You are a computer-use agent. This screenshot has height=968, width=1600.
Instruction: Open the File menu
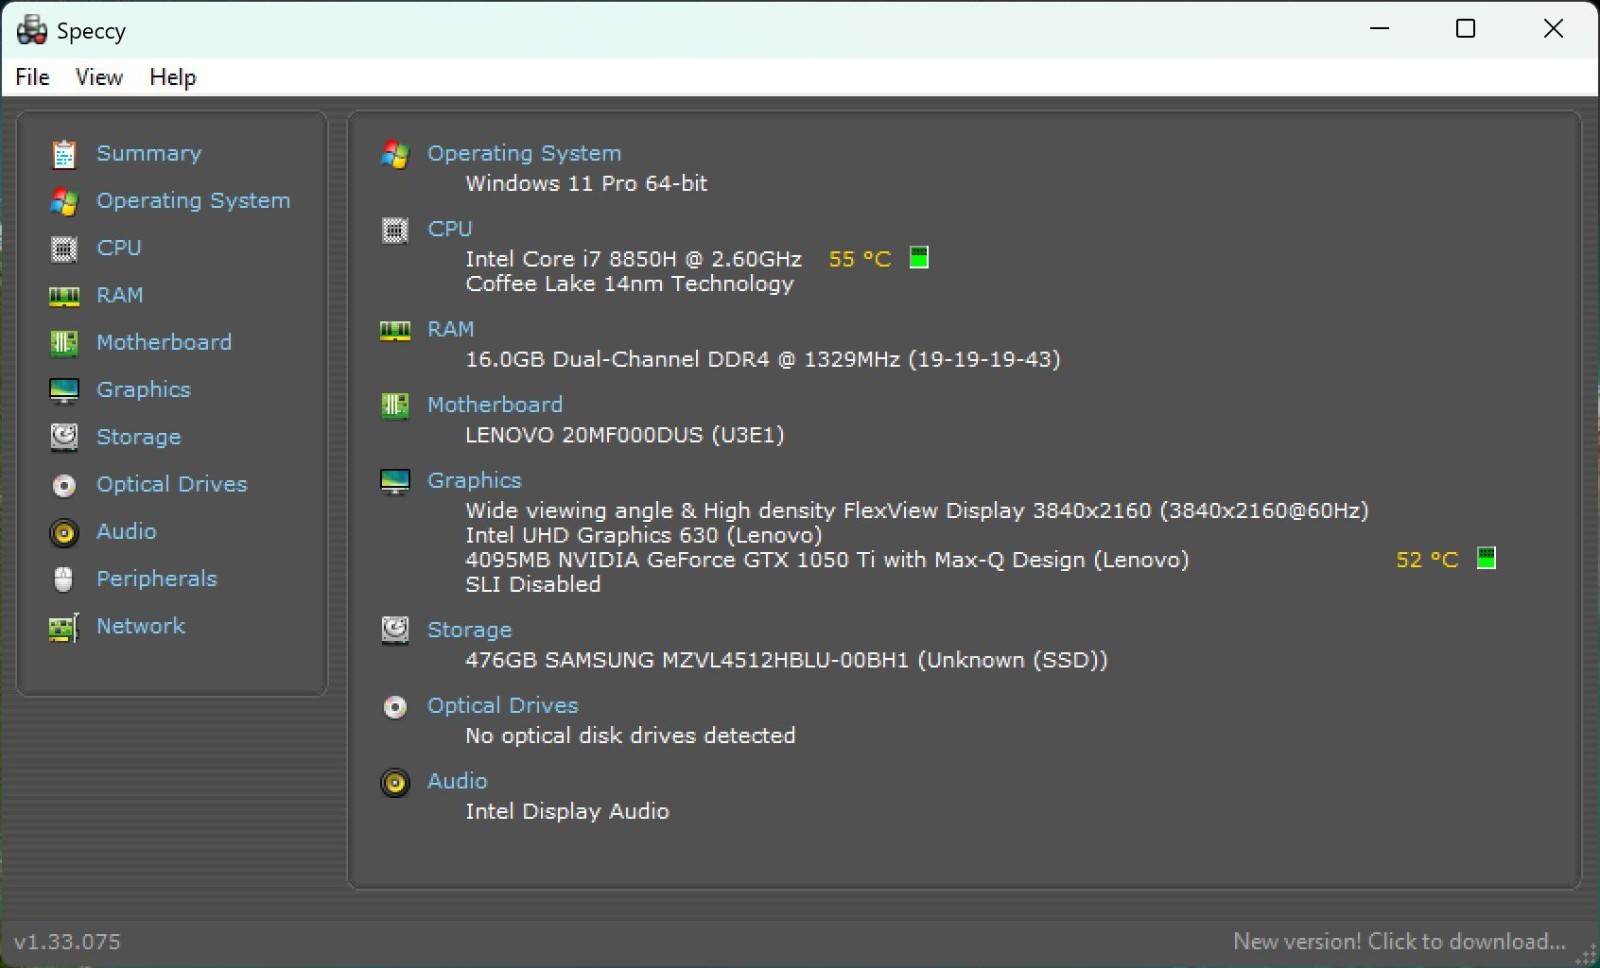pos(33,77)
